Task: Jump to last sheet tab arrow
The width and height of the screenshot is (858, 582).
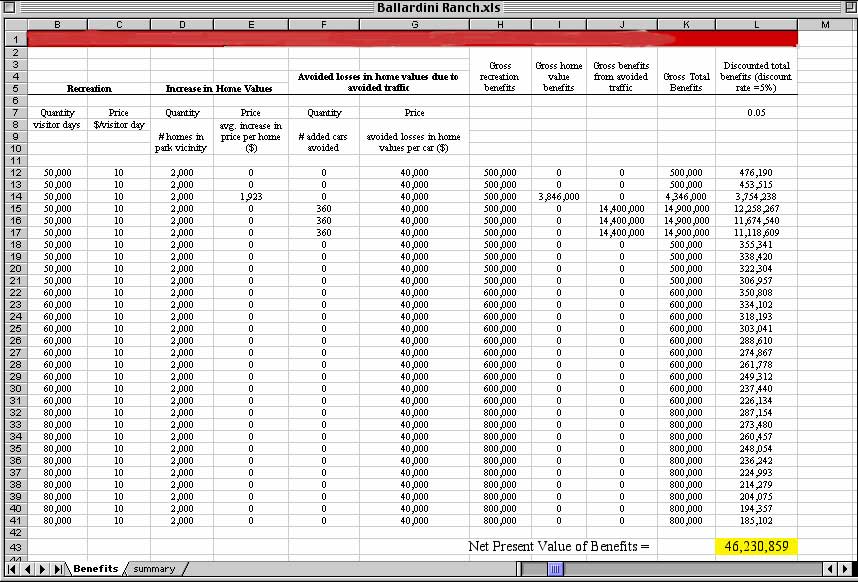Action: 57,569
